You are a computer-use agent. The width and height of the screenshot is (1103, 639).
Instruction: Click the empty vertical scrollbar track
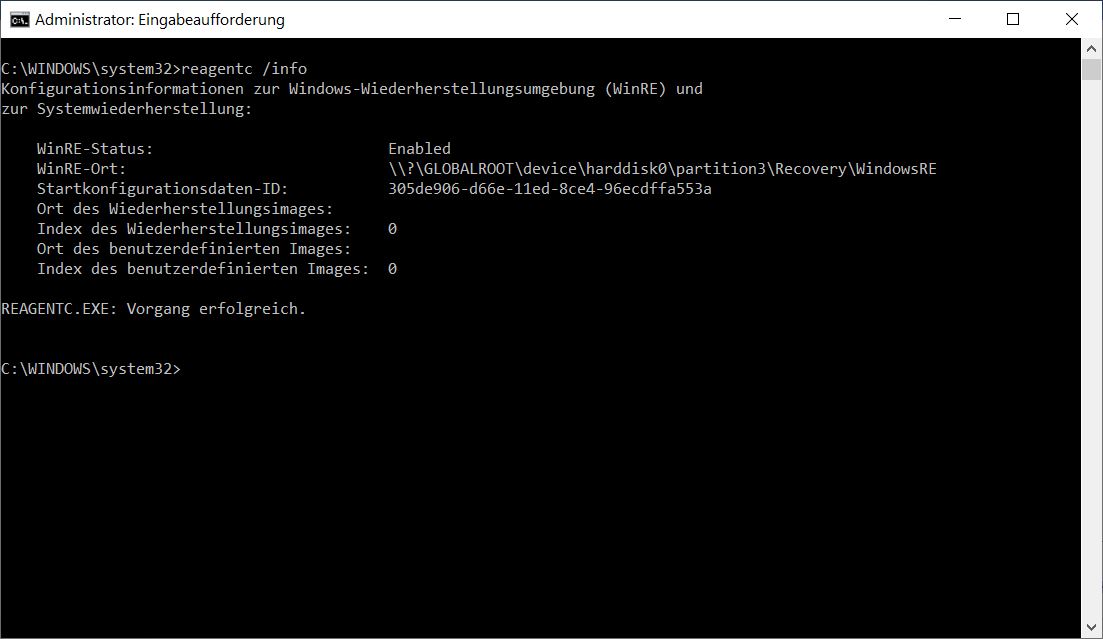[x=1091, y=348]
